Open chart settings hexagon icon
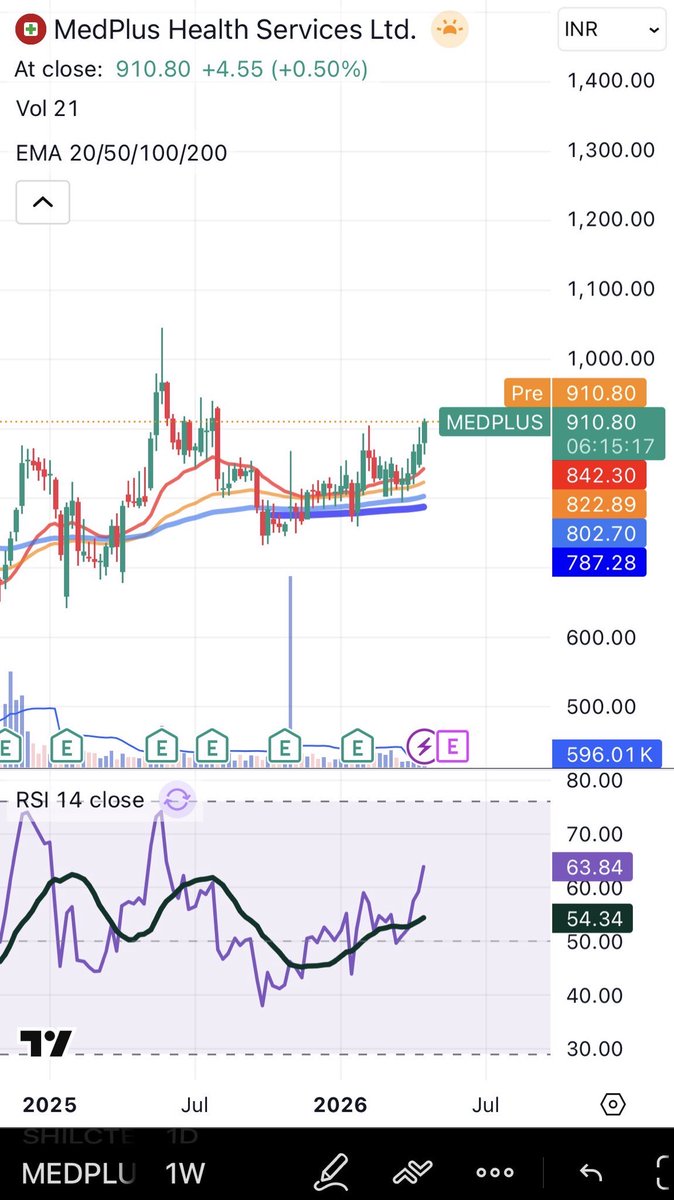 tap(613, 1105)
